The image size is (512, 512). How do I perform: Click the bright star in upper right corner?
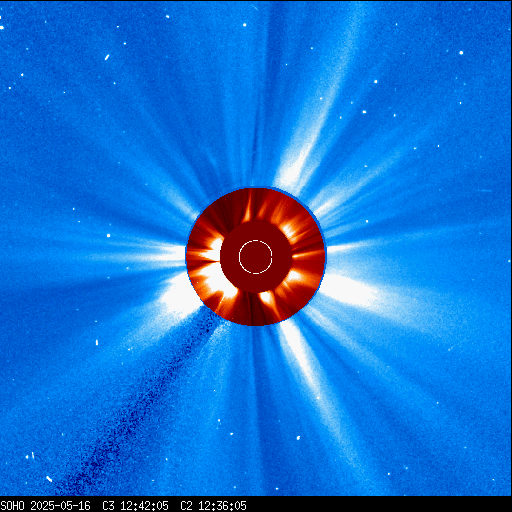(x=461, y=53)
